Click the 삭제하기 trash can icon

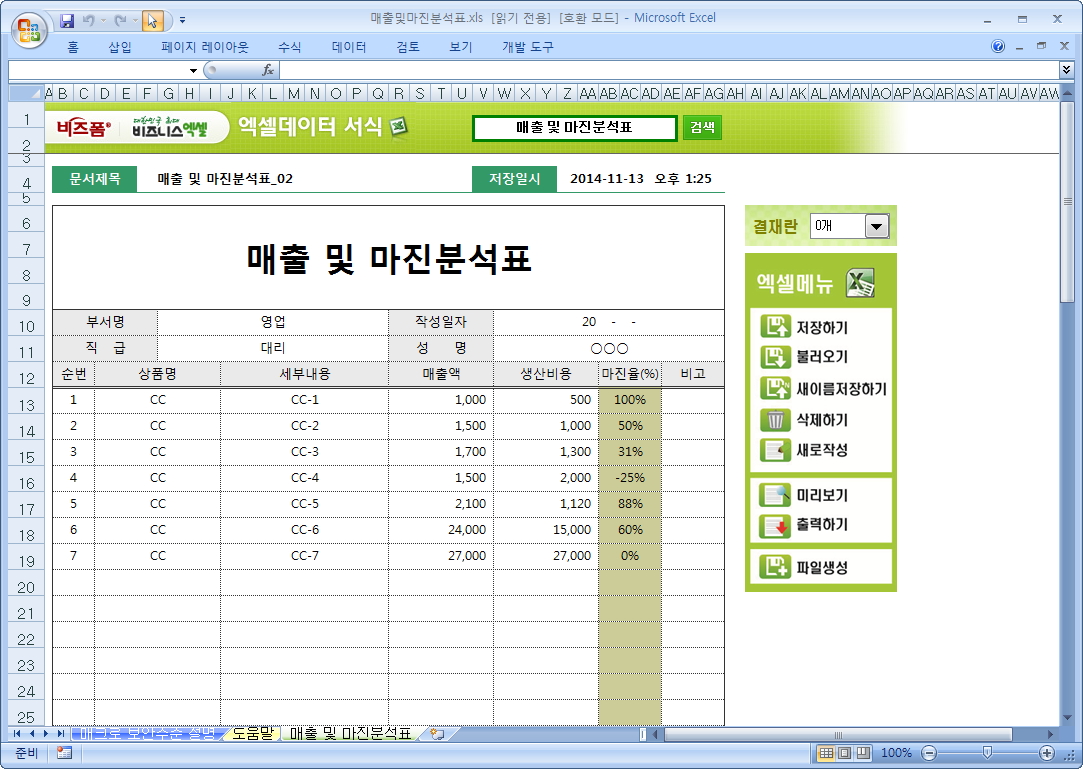click(x=775, y=420)
